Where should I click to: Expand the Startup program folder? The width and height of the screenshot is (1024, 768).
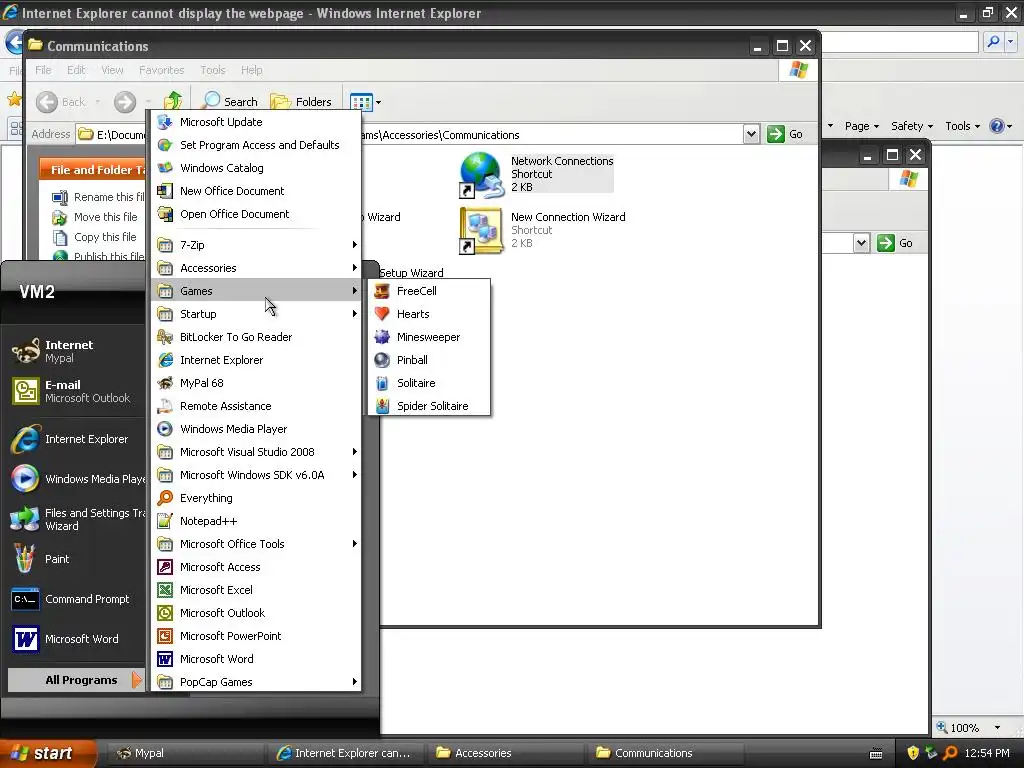(x=256, y=314)
